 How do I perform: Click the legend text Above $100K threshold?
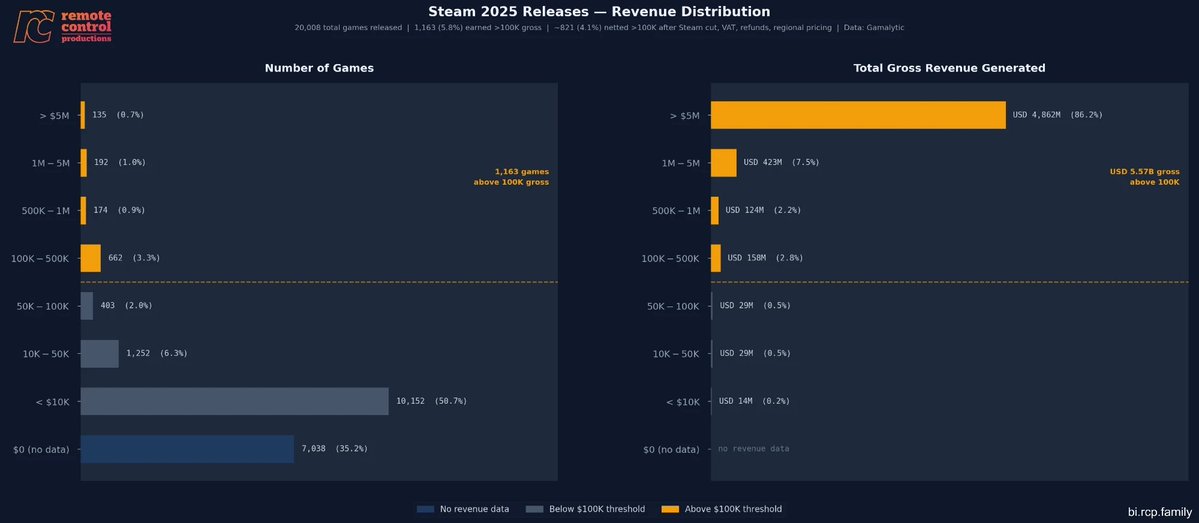click(x=733, y=509)
